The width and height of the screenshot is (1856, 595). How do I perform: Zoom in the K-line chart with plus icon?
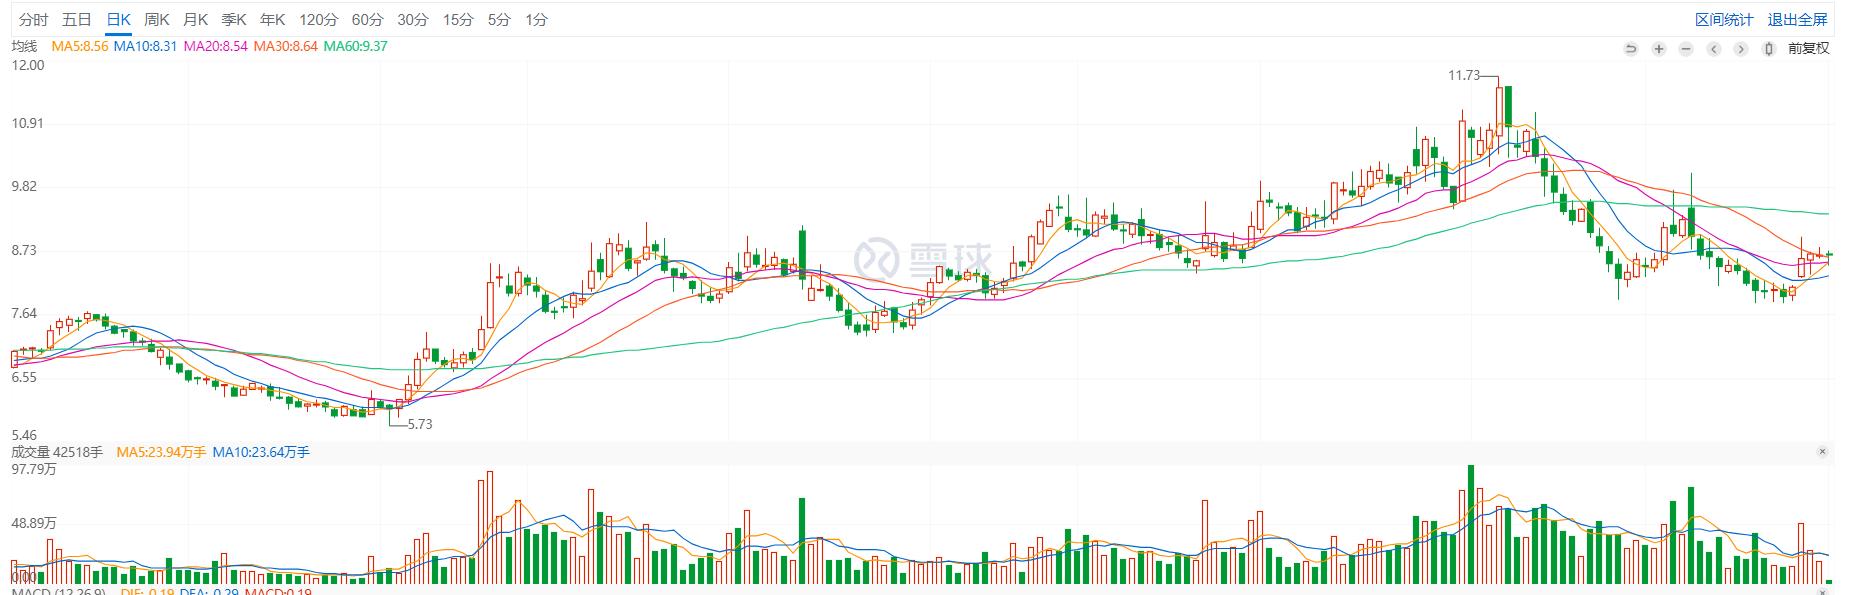coord(1659,48)
